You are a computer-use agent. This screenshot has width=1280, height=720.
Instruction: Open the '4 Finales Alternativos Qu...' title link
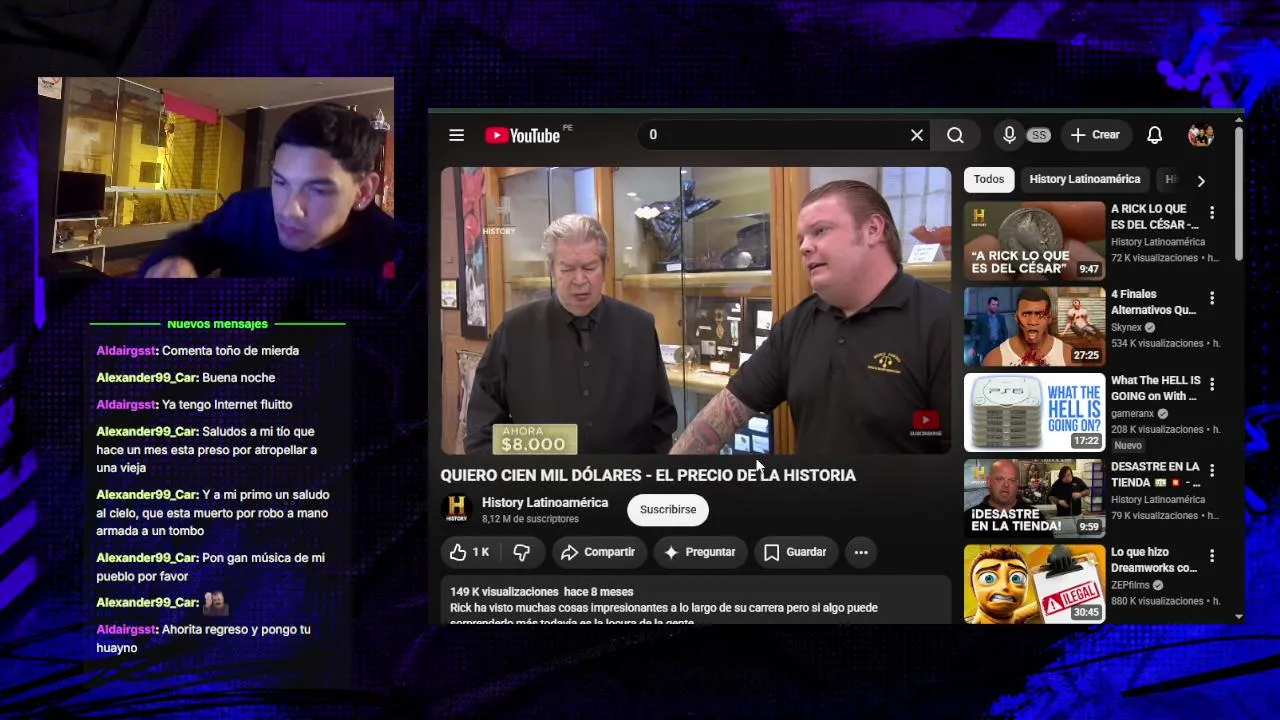click(x=1154, y=302)
